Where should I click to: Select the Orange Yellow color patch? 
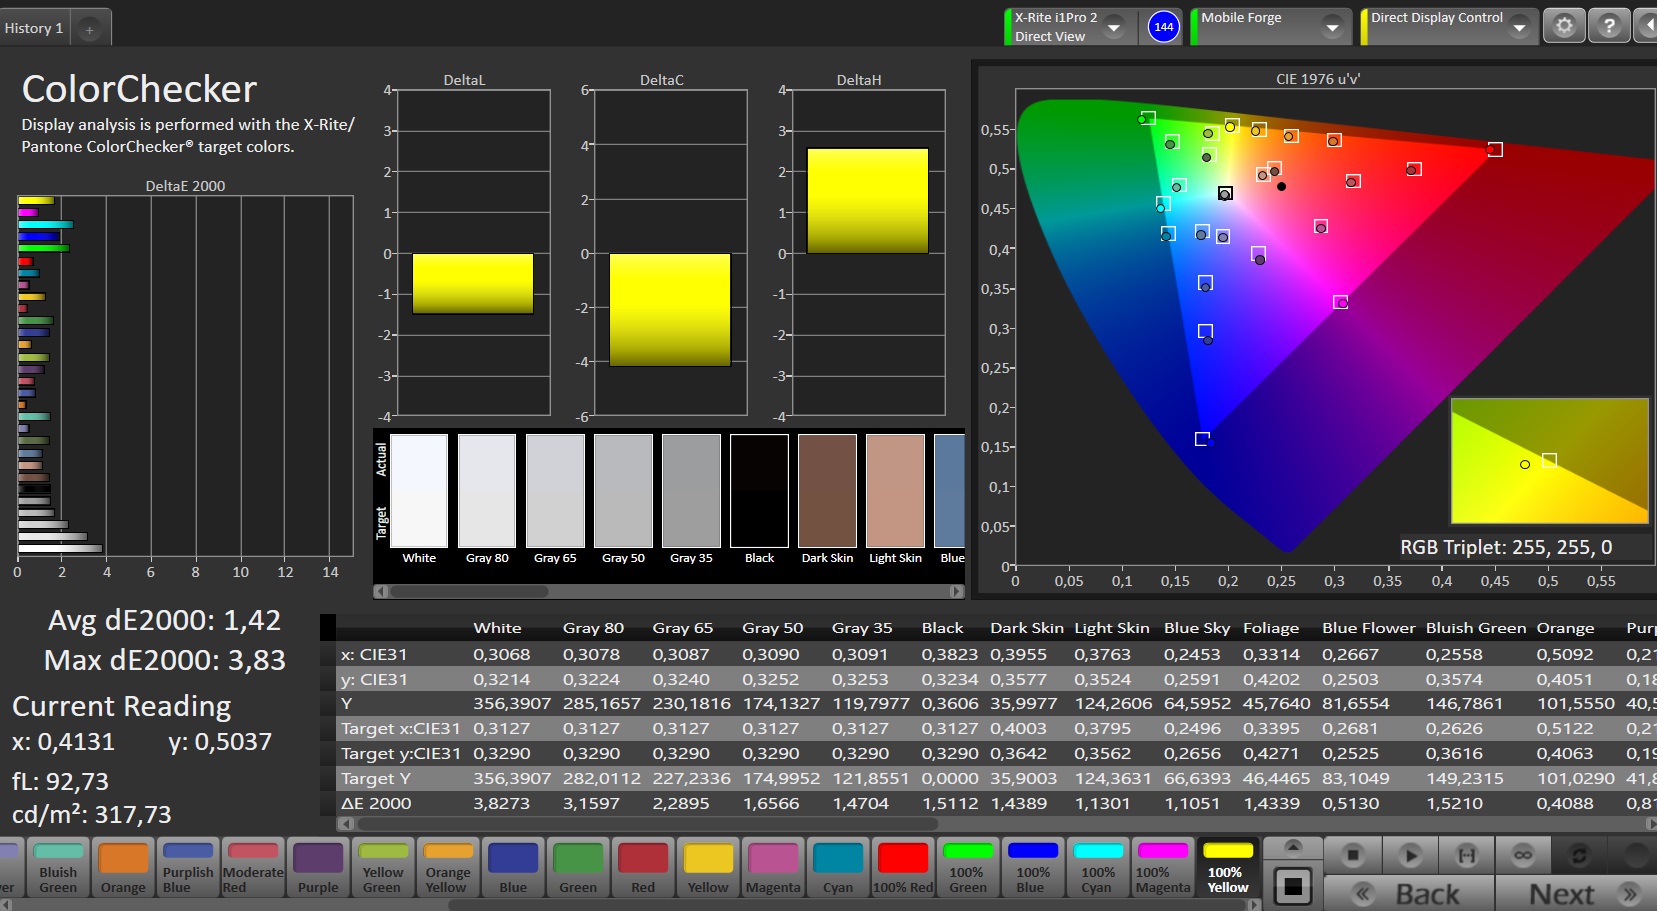point(448,867)
